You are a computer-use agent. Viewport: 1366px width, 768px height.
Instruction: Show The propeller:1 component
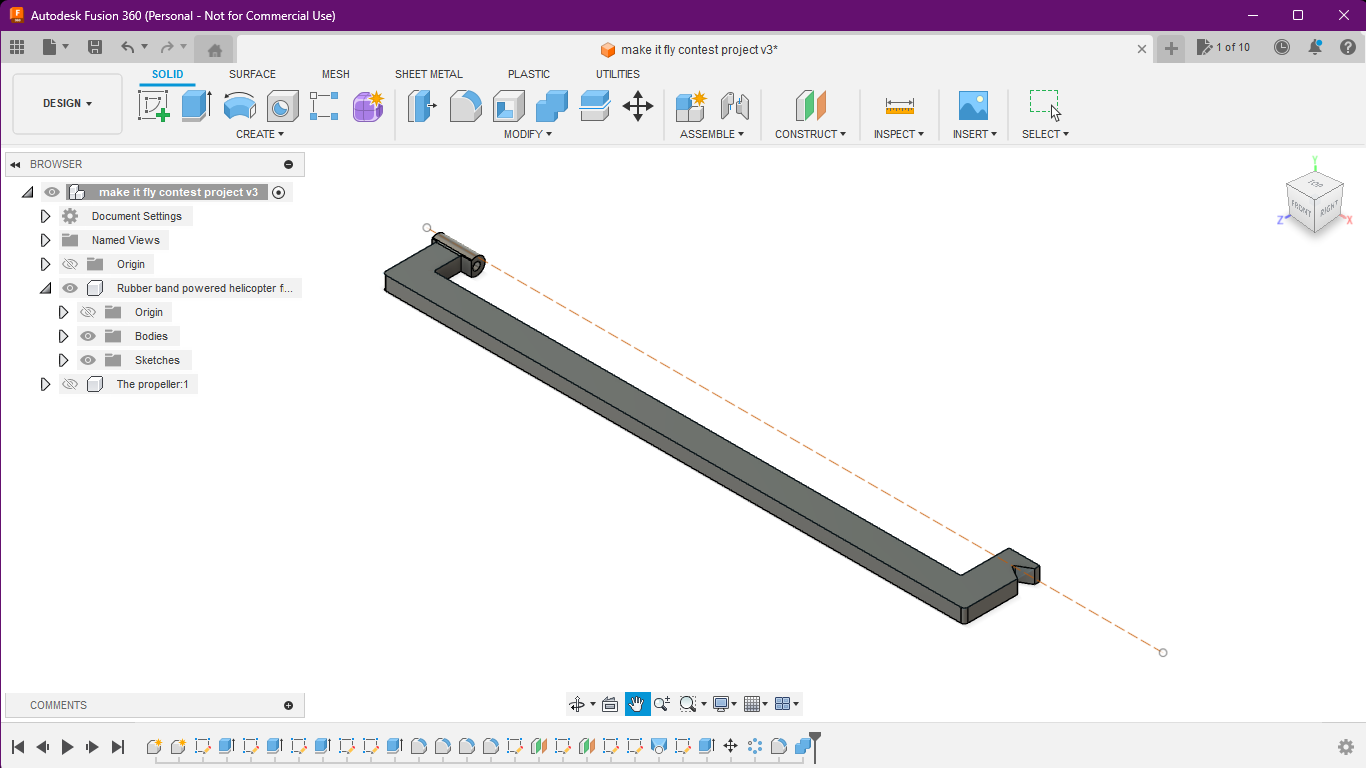click(x=69, y=383)
